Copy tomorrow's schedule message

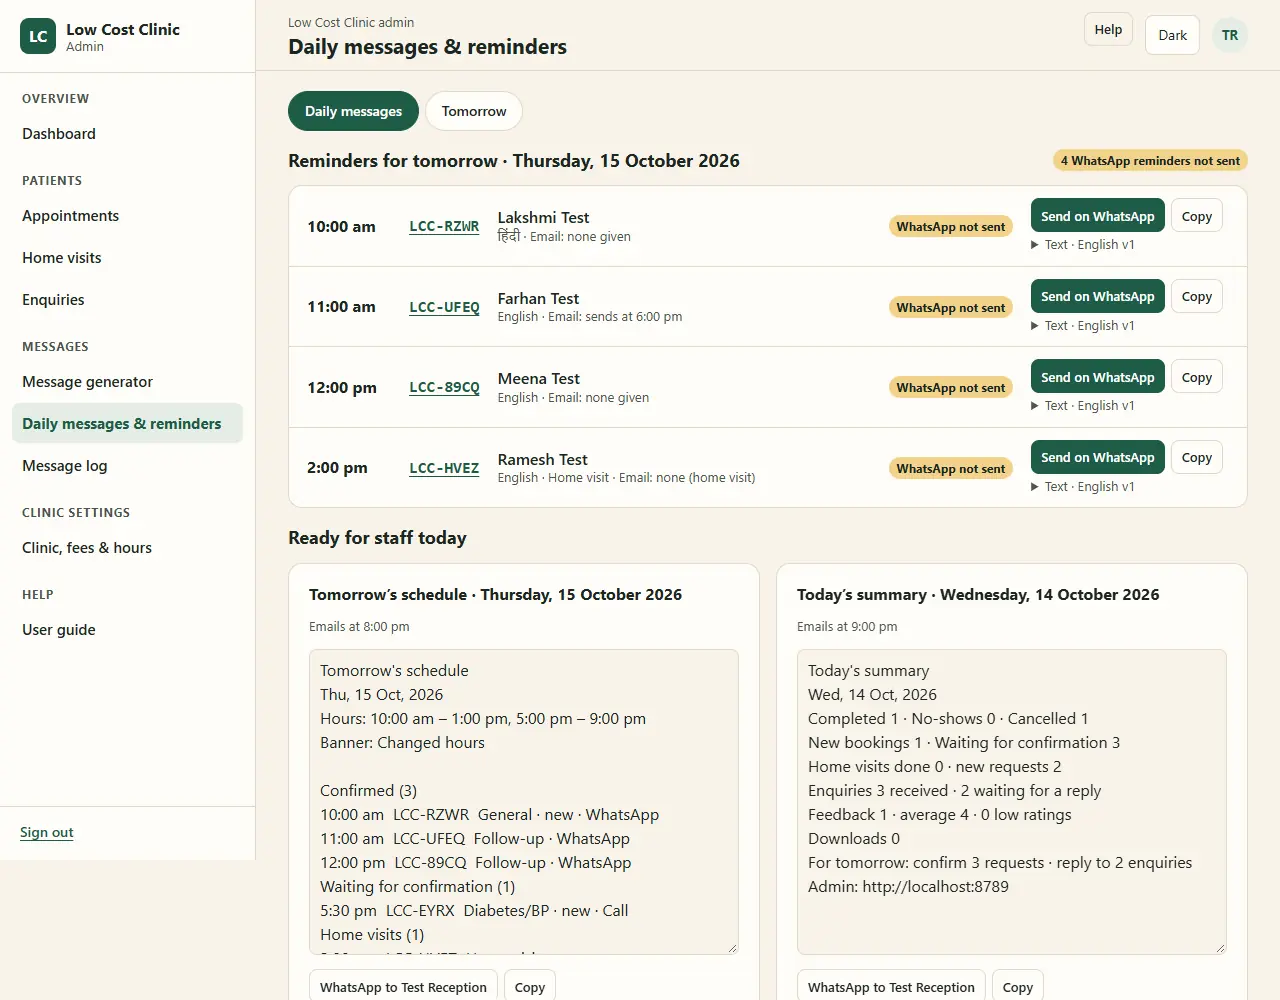pos(530,986)
